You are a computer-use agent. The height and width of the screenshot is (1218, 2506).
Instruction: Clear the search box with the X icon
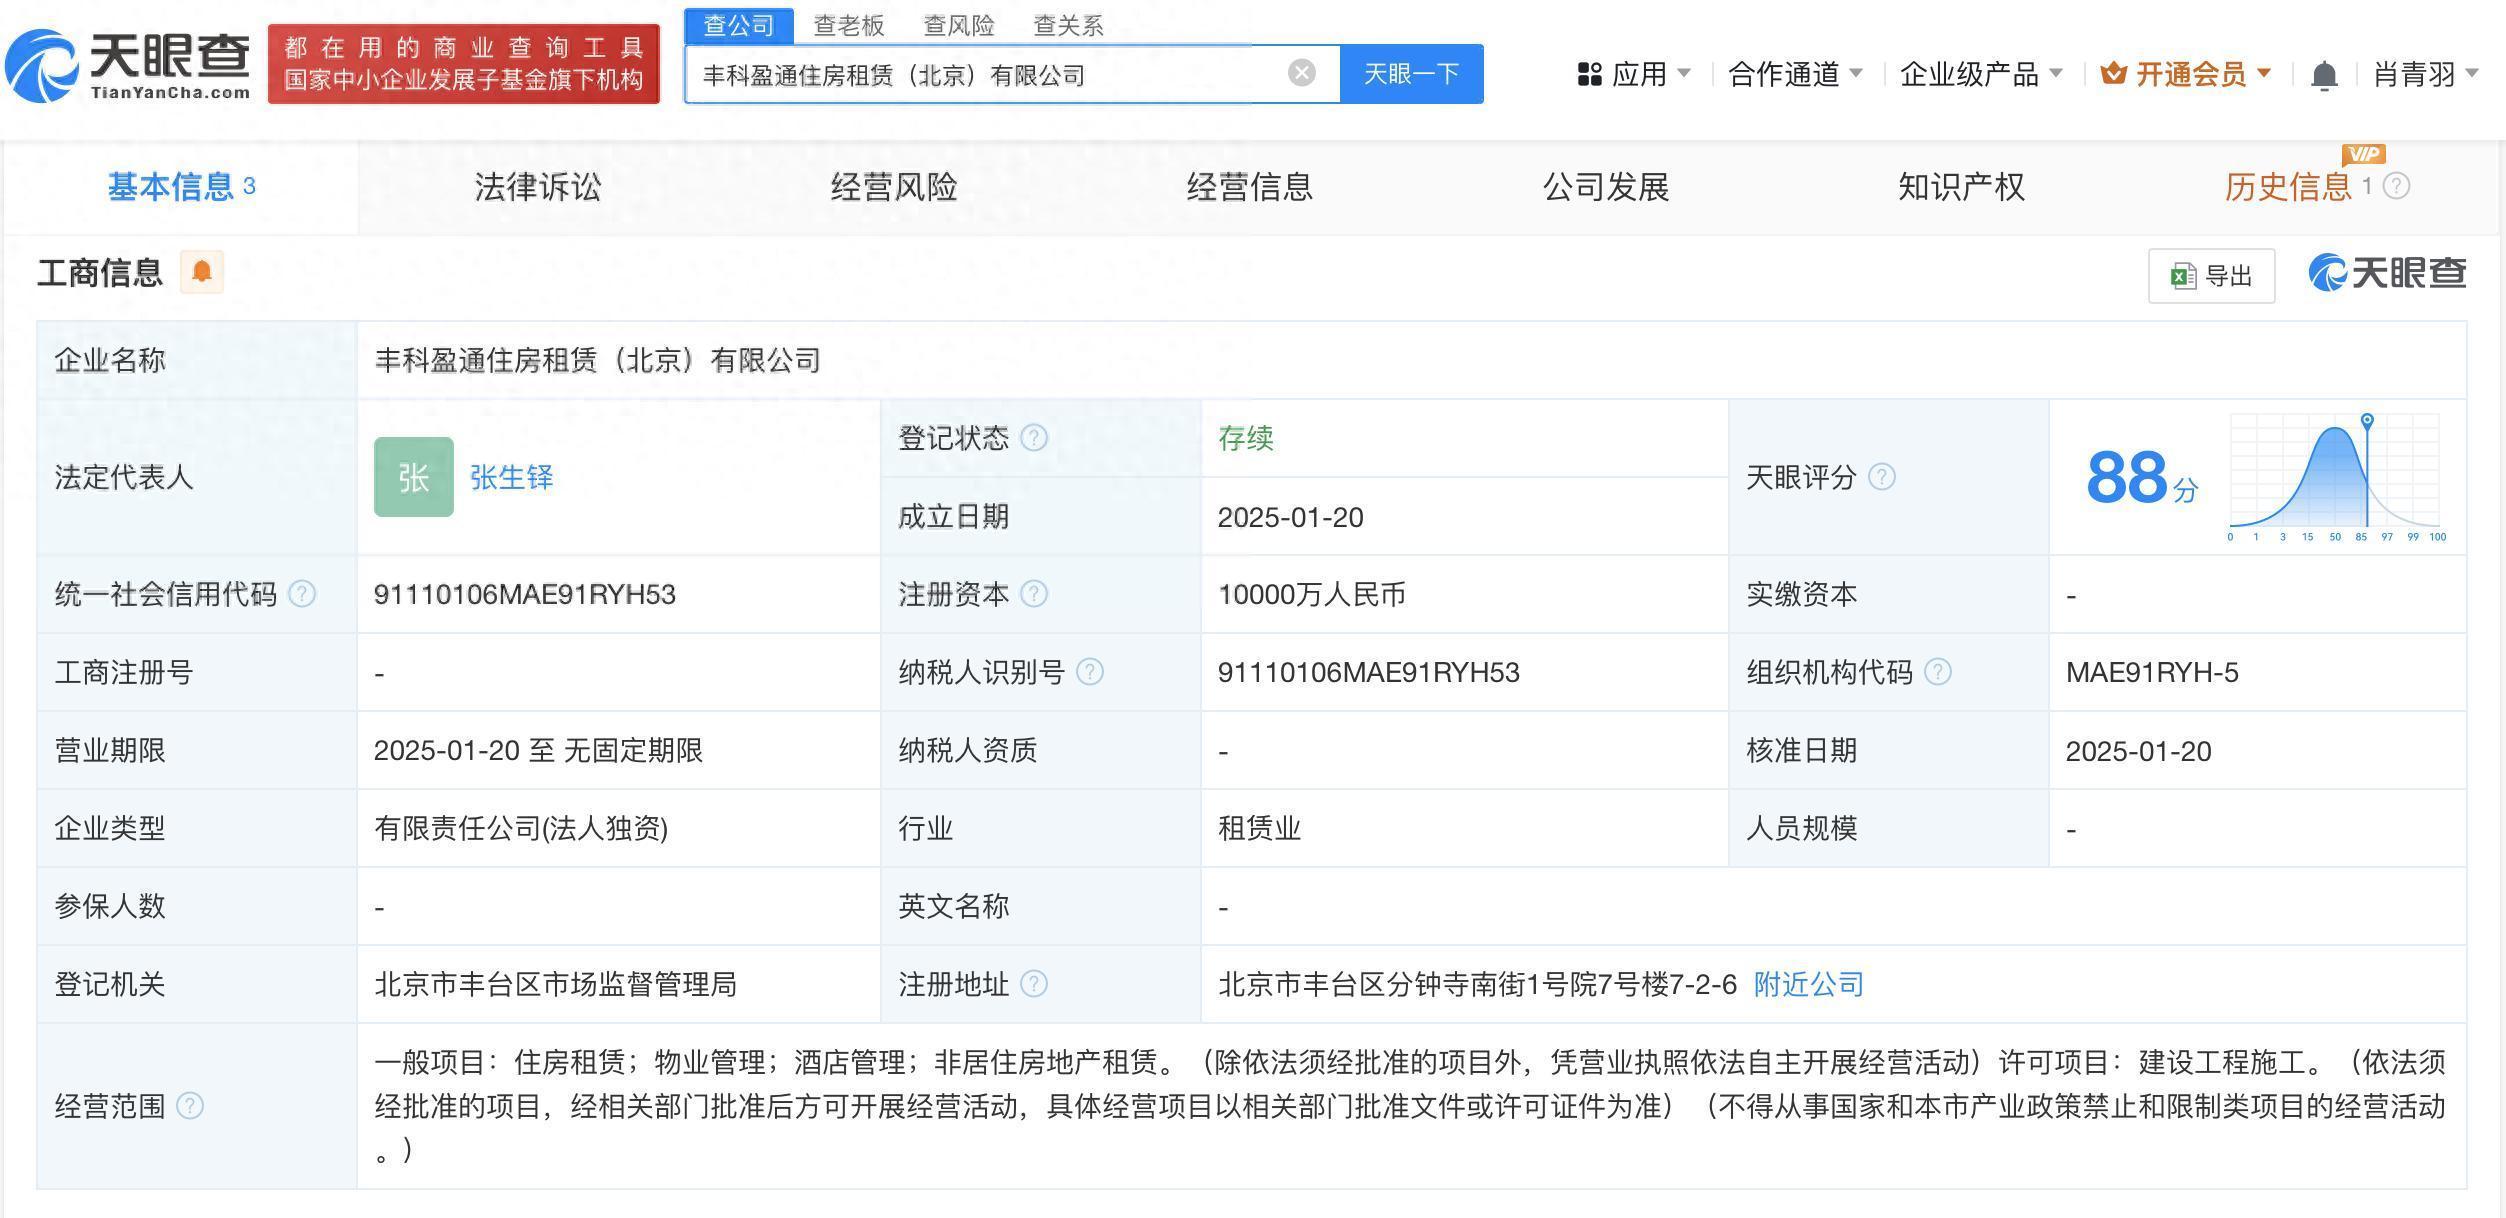tap(1301, 73)
